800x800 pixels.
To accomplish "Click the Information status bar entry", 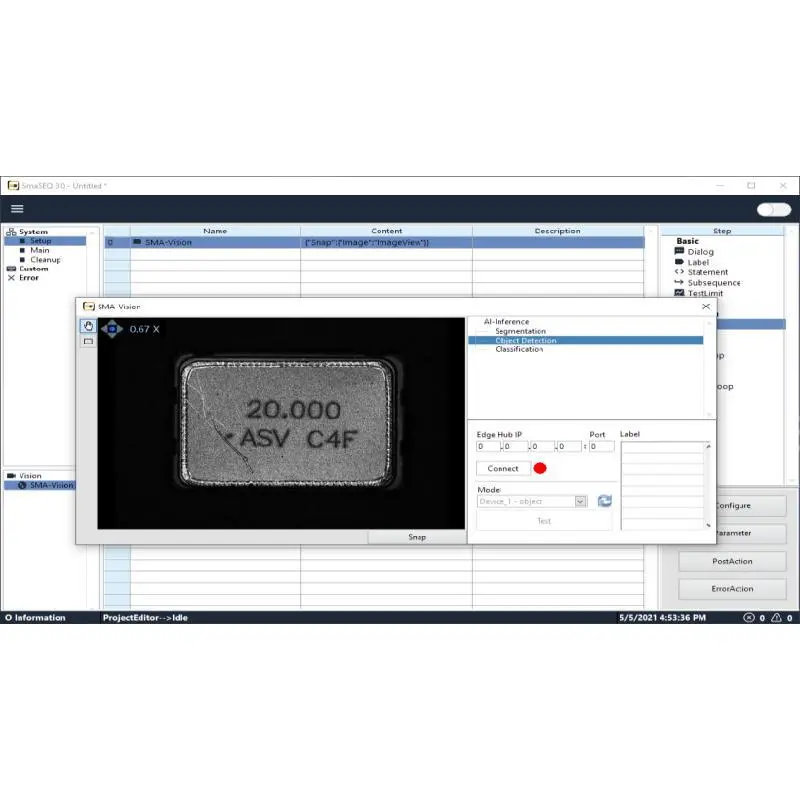I will [35, 618].
